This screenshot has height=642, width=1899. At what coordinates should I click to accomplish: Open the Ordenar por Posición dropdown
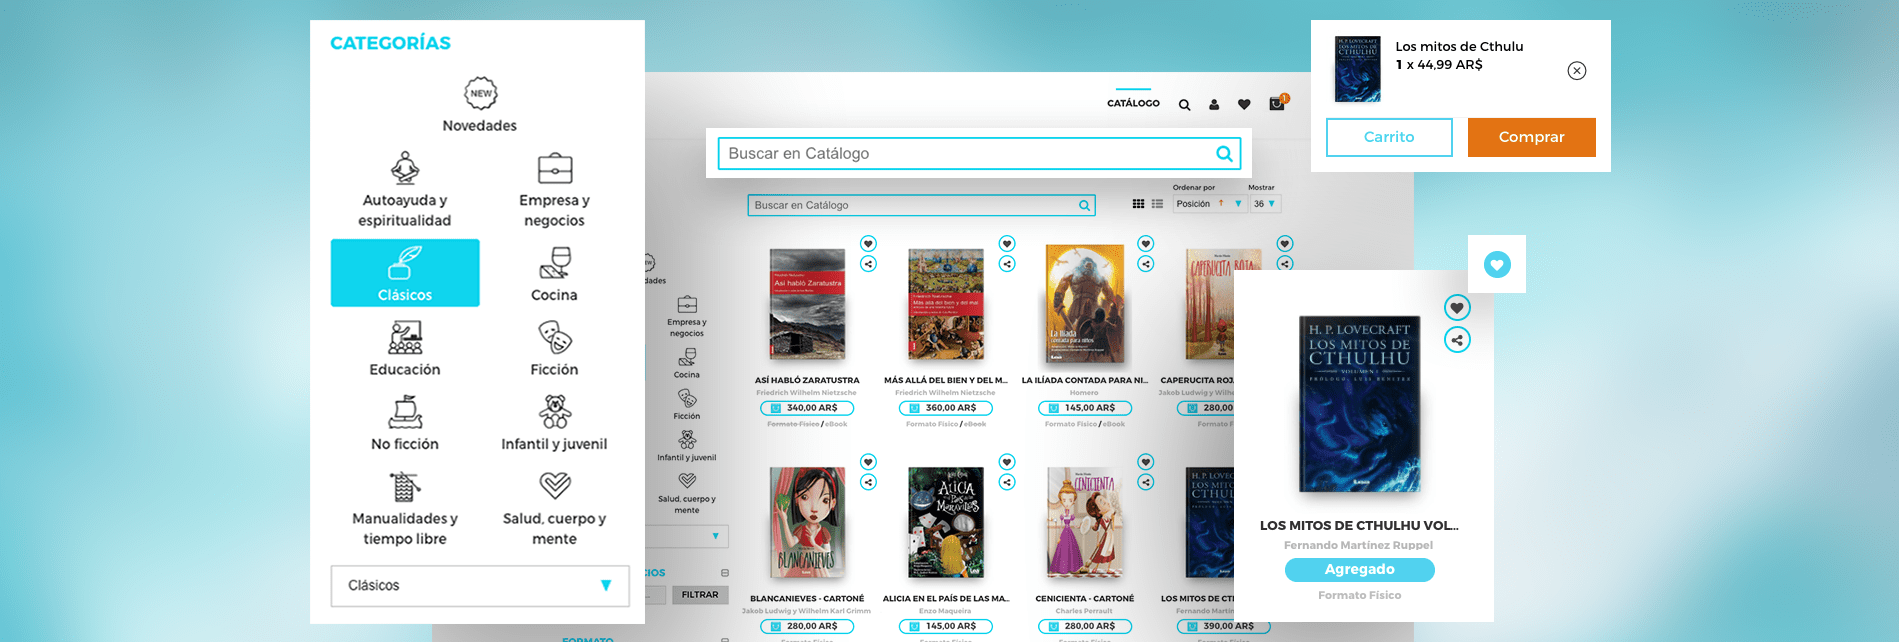[1209, 204]
